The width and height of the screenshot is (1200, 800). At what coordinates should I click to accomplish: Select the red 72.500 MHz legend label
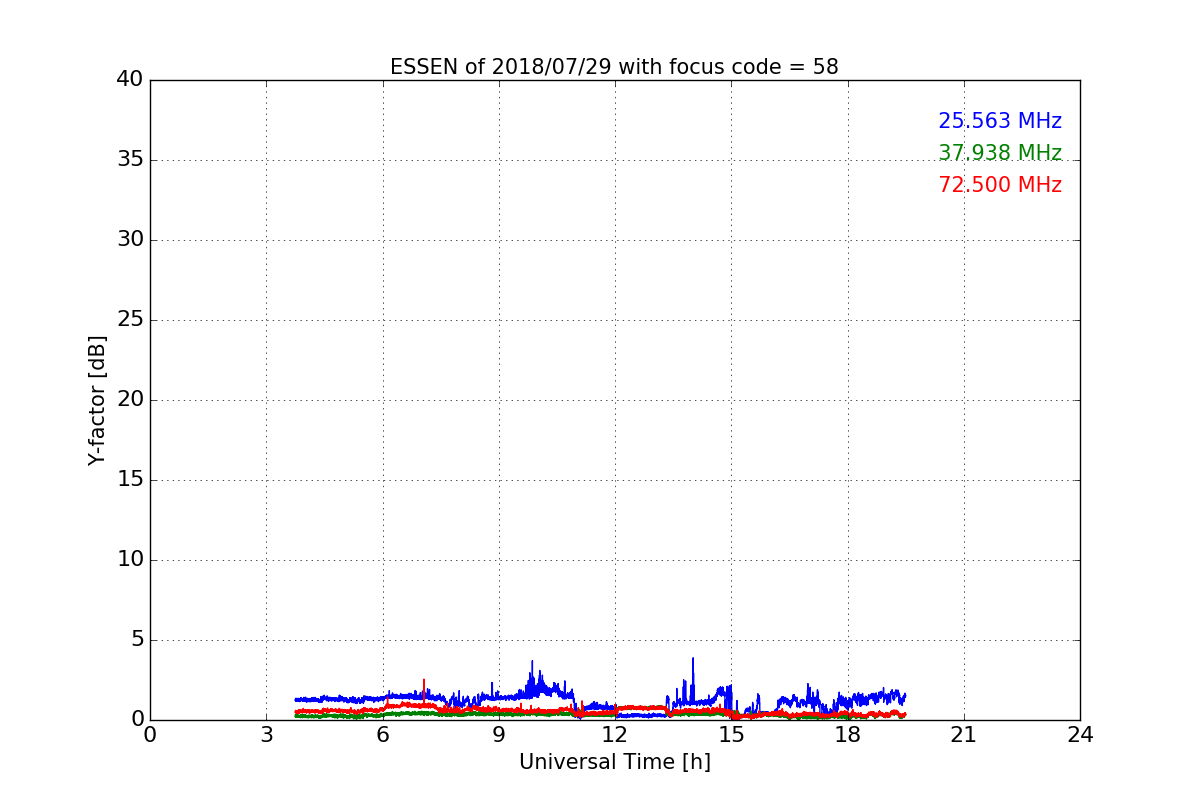click(x=1000, y=186)
